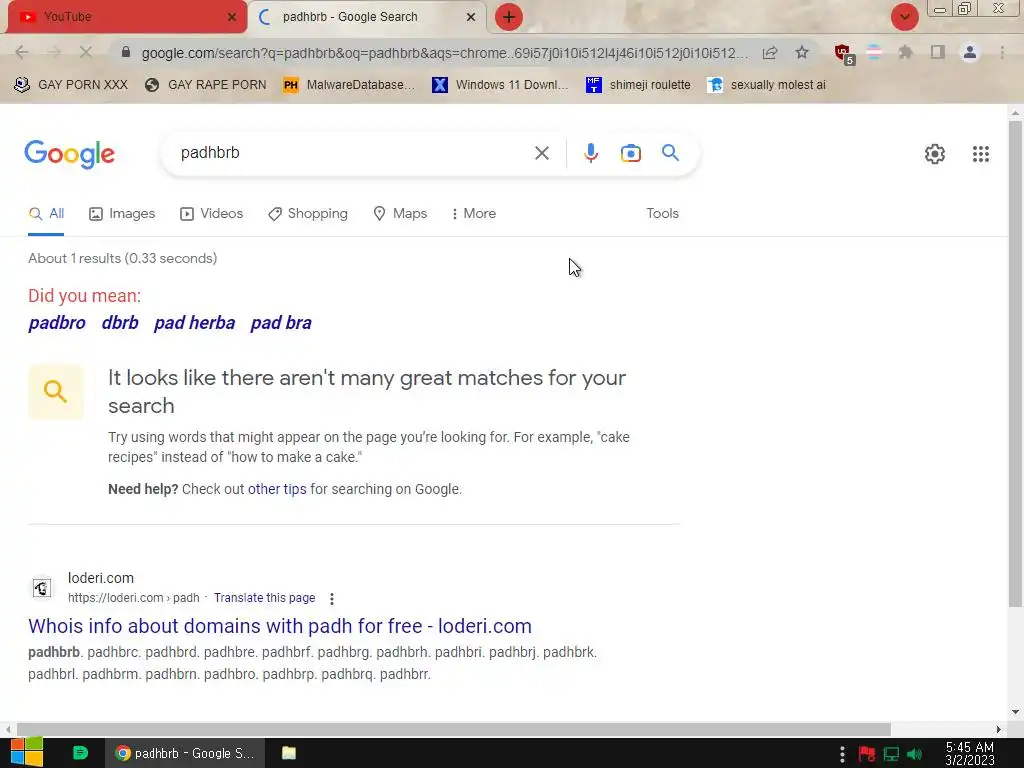Clear the Google search query
Viewport: 1024px width, 768px height.
[x=541, y=153]
